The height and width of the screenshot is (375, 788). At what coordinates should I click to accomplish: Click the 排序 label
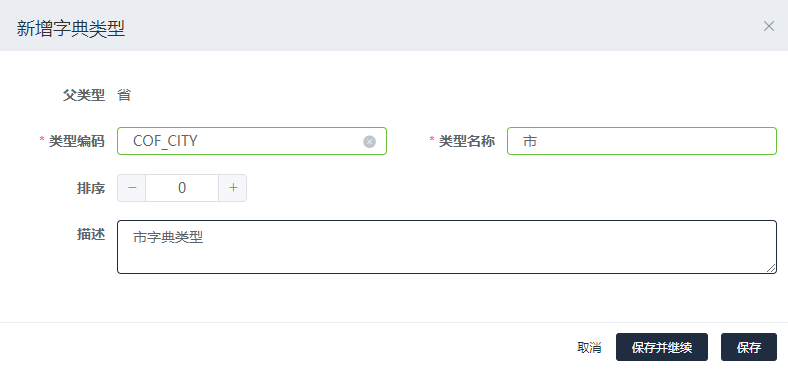[x=90, y=188]
